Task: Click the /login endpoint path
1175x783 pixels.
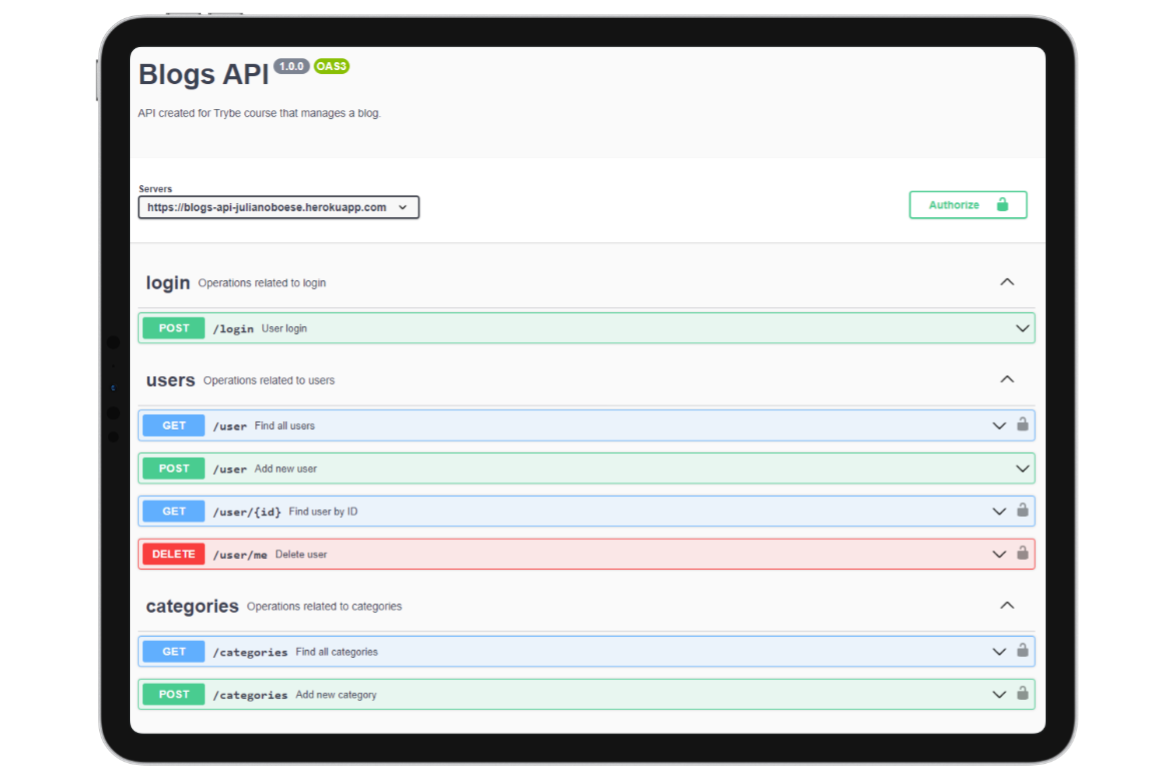Action: [x=233, y=329]
